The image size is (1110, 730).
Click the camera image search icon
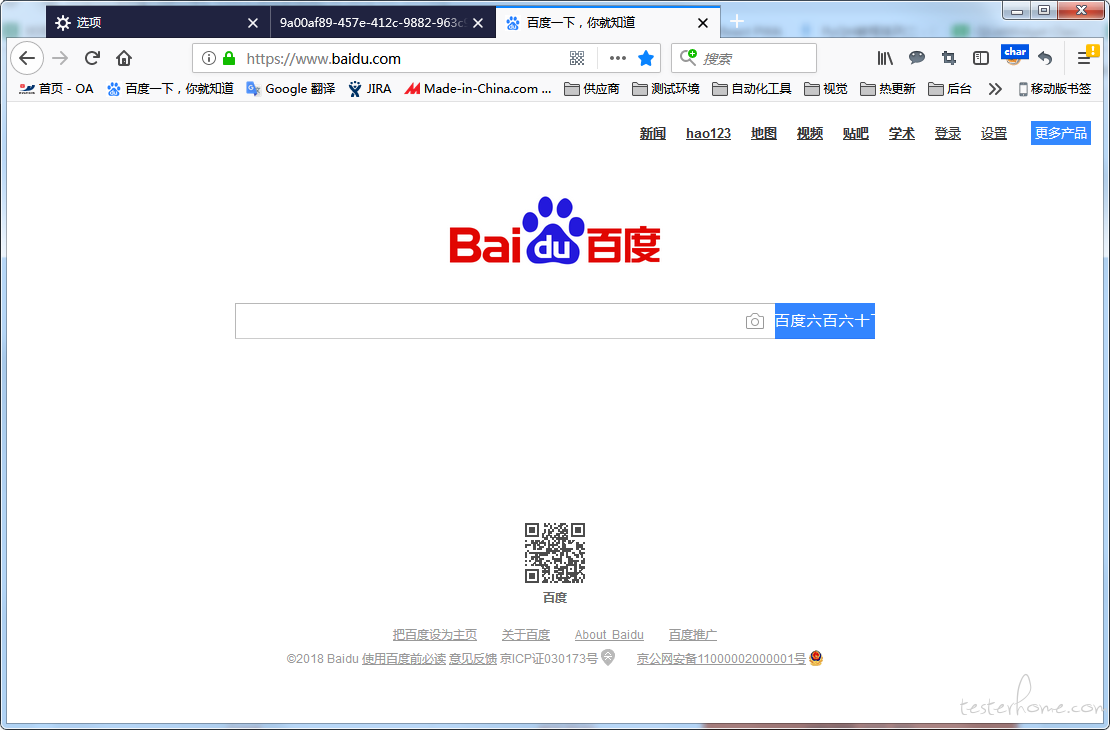pyautogui.click(x=755, y=321)
